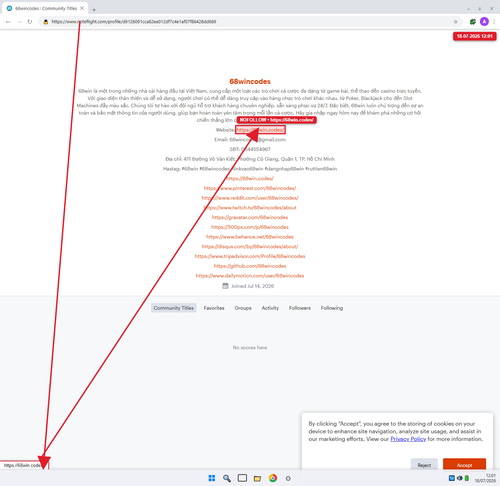This screenshot has width=500, height=486.
Task: Switch to the Groups tab
Action: click(243, 308)
